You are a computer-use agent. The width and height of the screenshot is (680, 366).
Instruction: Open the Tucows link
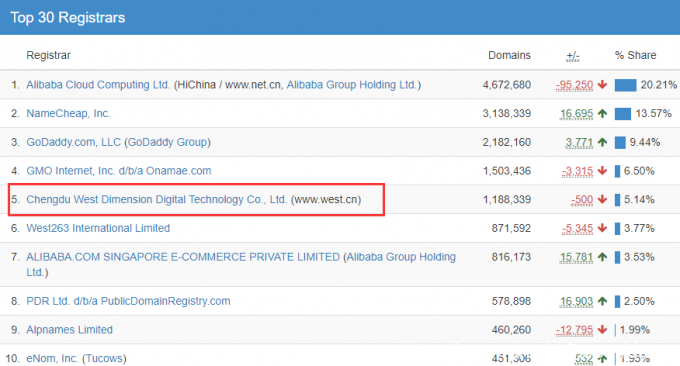(104, 358)
